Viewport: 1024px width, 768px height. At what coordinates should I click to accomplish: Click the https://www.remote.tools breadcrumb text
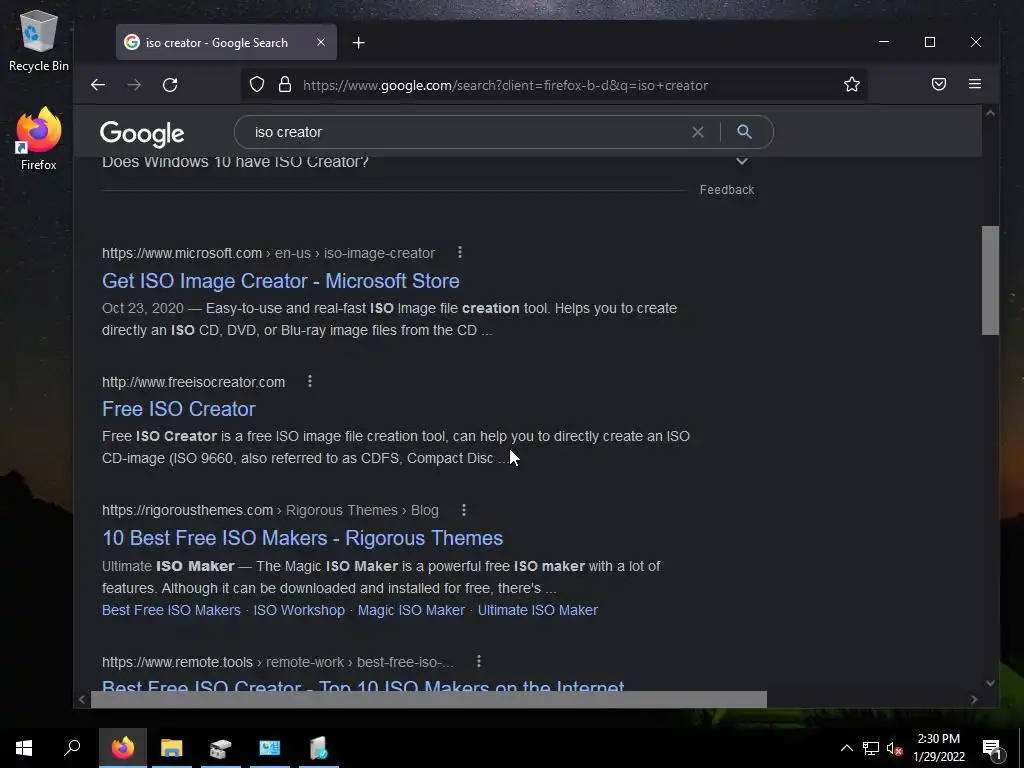[x=177, y=662]
